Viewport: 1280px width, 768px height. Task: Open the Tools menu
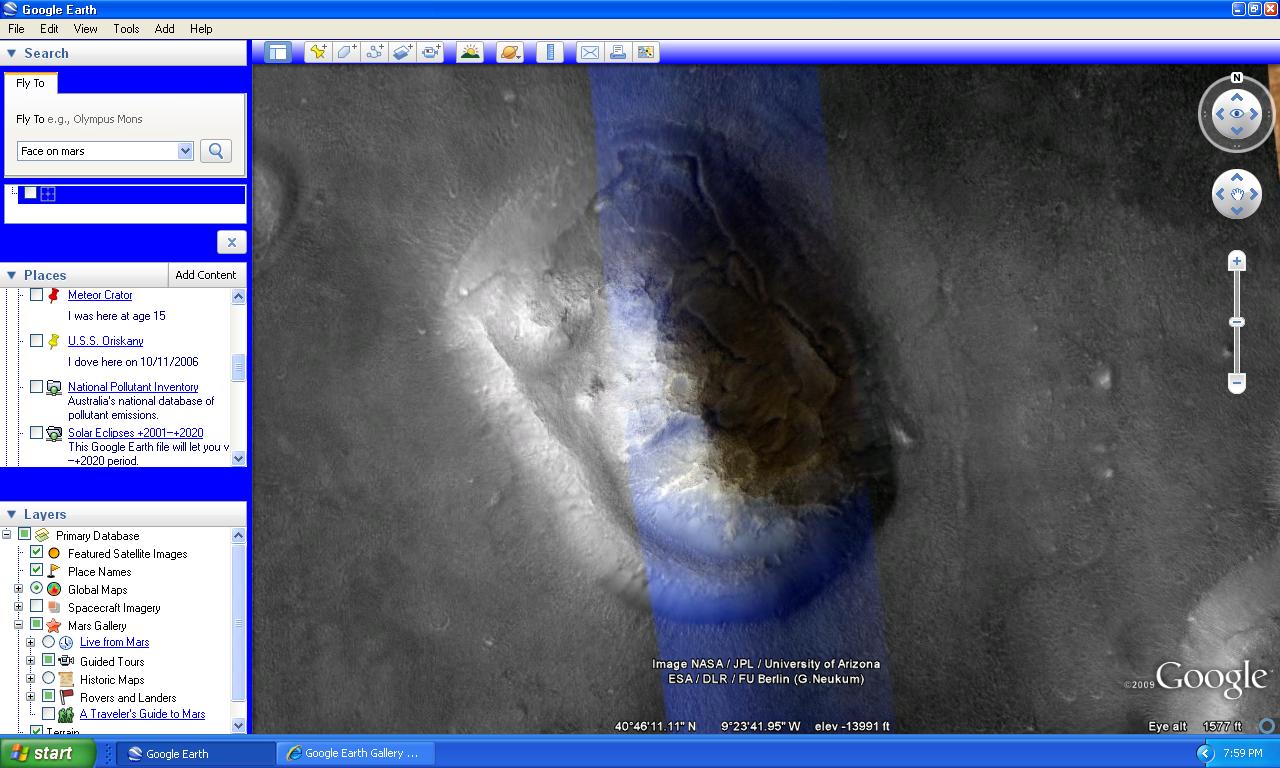pos(126,29)
